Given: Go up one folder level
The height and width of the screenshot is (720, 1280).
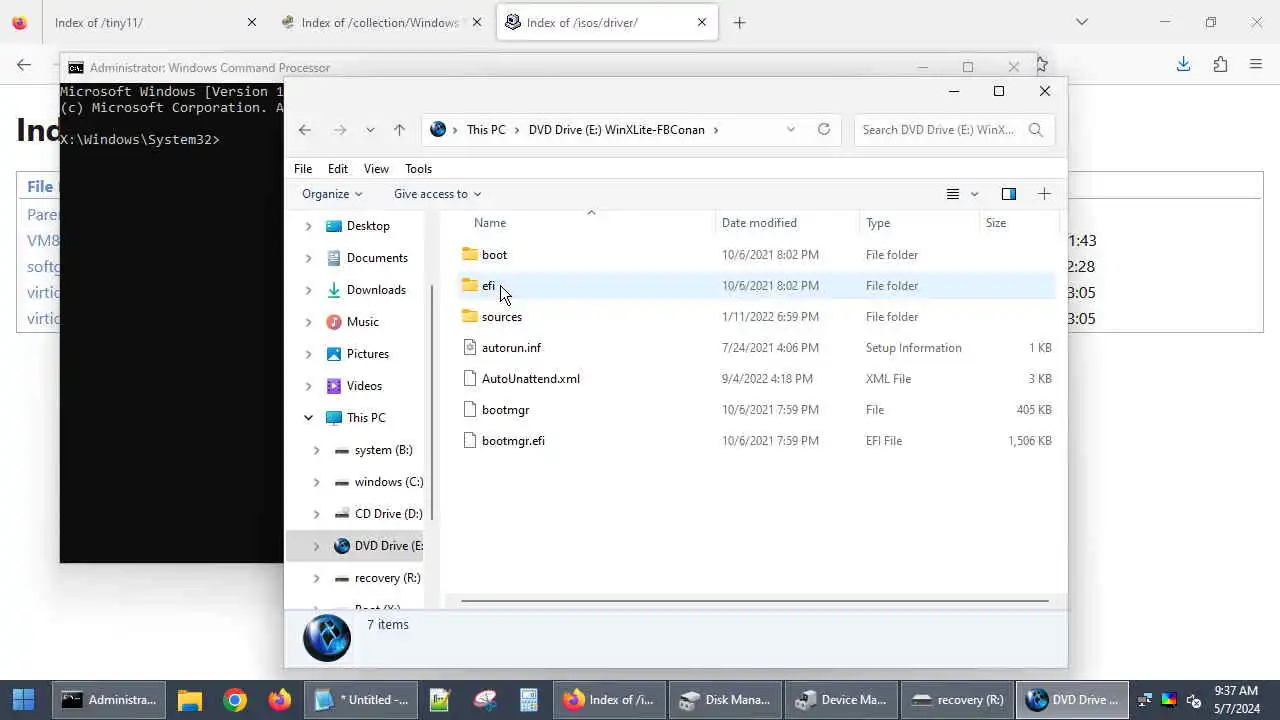Looking at the screenshot, I should click(x=399, y=130).
